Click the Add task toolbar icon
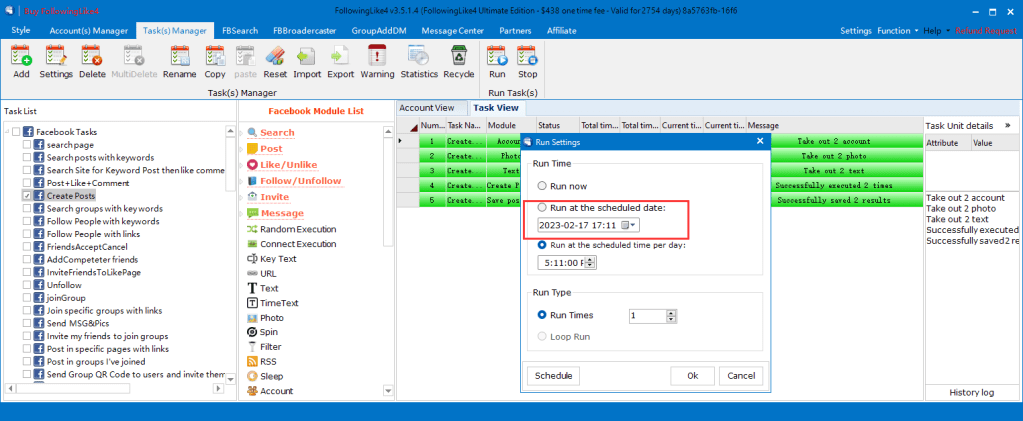Screen dimensions: 1023x421 pos(21,62)
